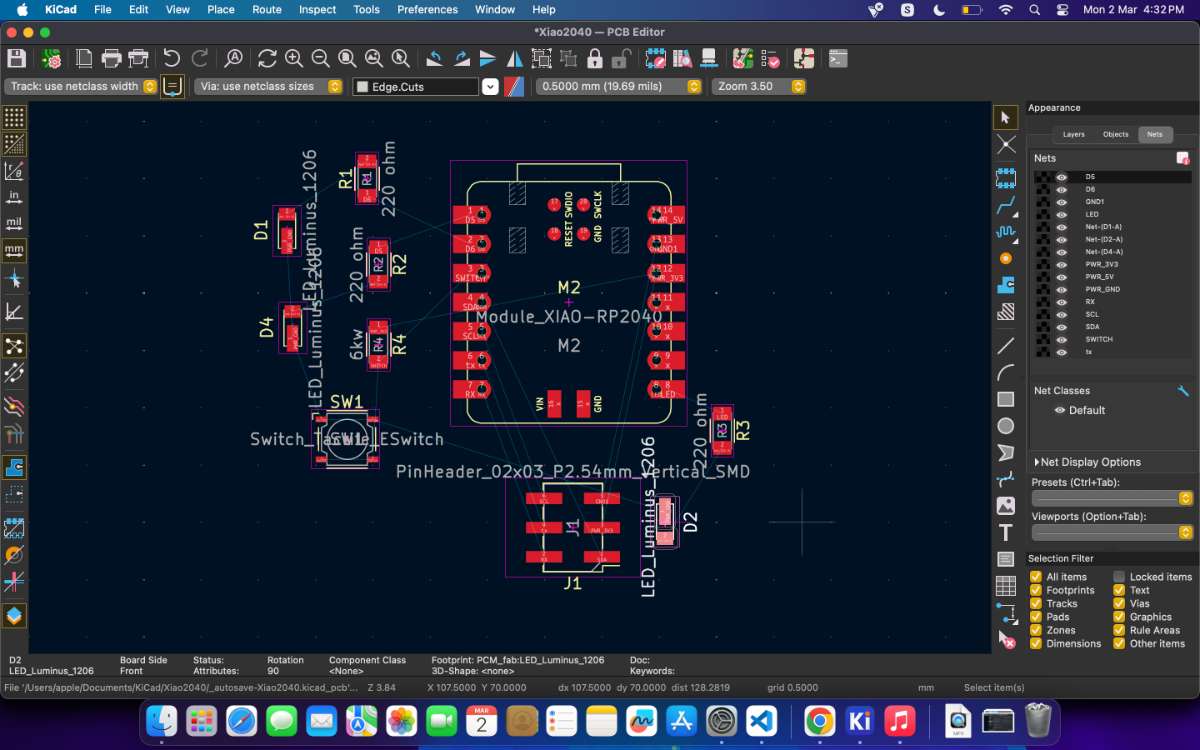Screen dimensions: 1200x750
Task: Switch units to millimeters
Action: (x=14, y=250)
